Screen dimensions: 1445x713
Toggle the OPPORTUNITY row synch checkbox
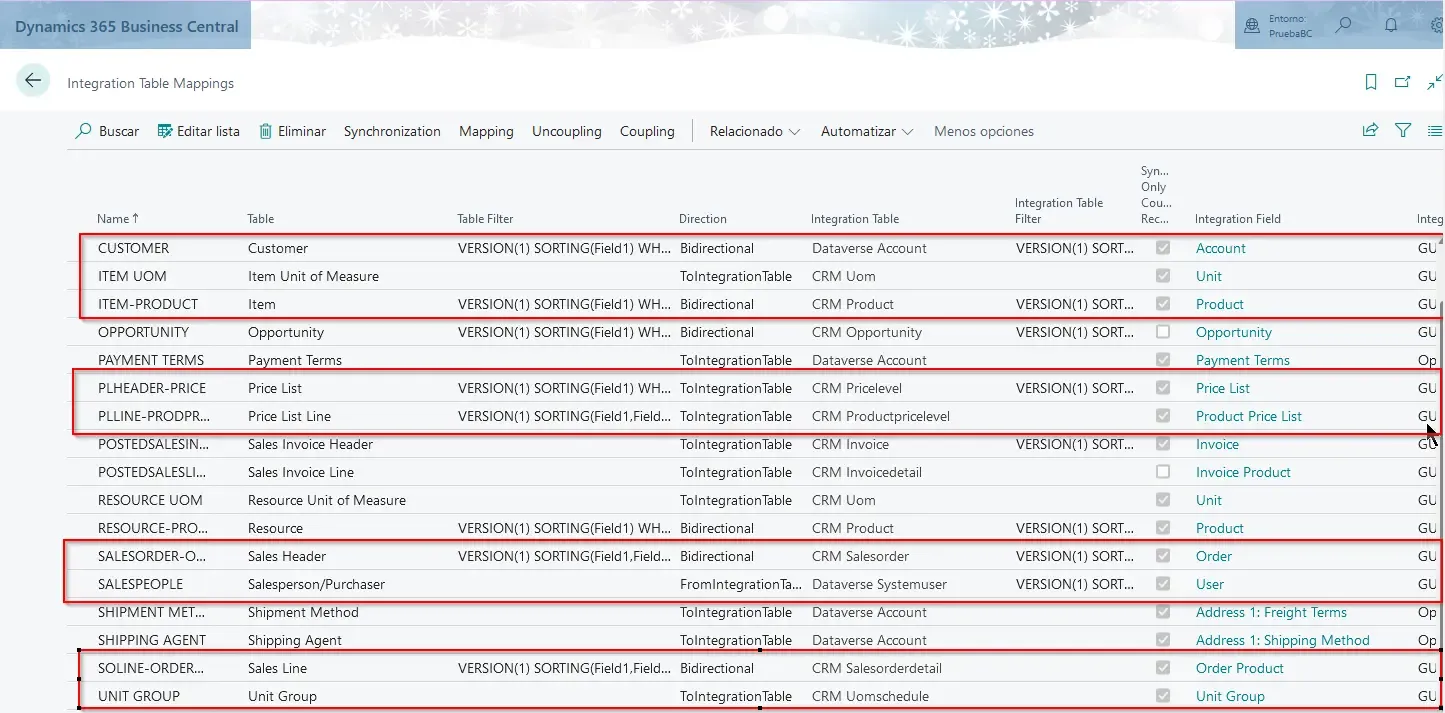click(1162, 331)
